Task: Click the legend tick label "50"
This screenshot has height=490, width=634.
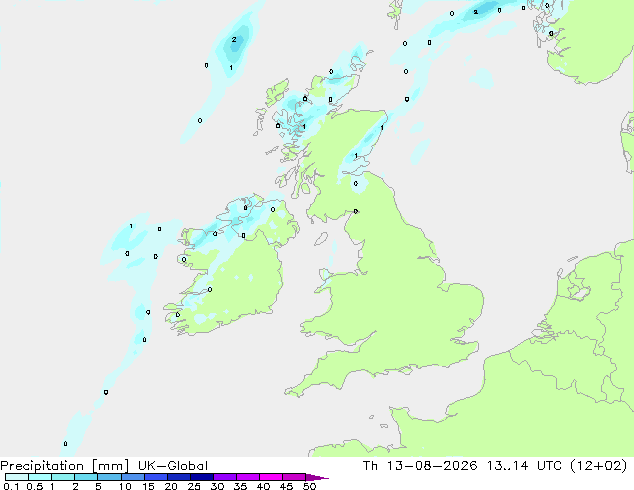Action: [309, 486]
